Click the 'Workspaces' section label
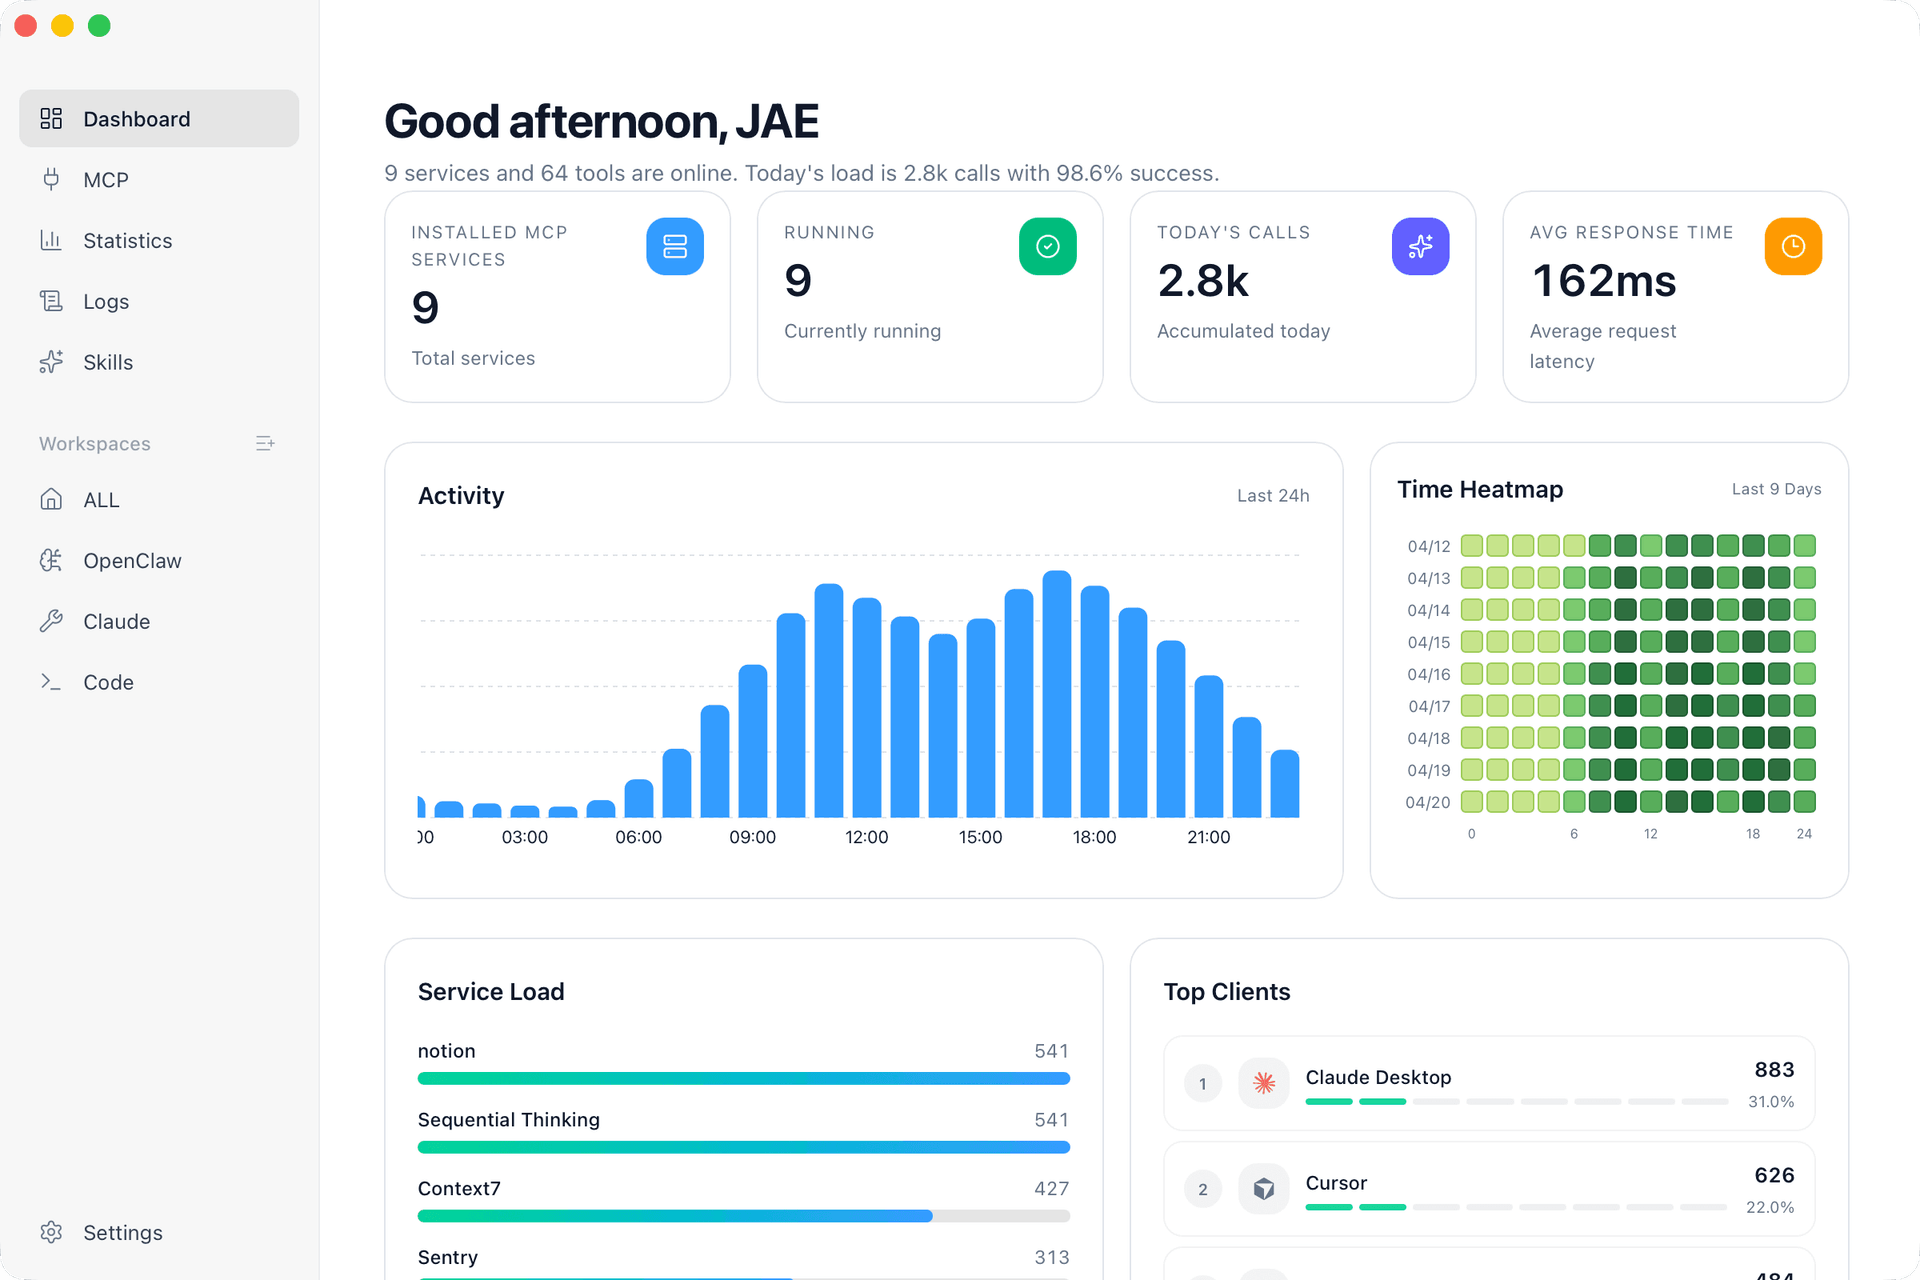The image size is (1920, 1280). pos(95,444)
